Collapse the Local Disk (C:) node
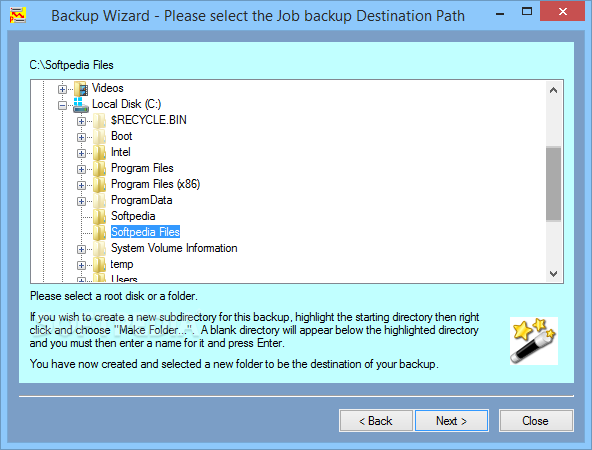The image size is (592, 450). [62, 105]
